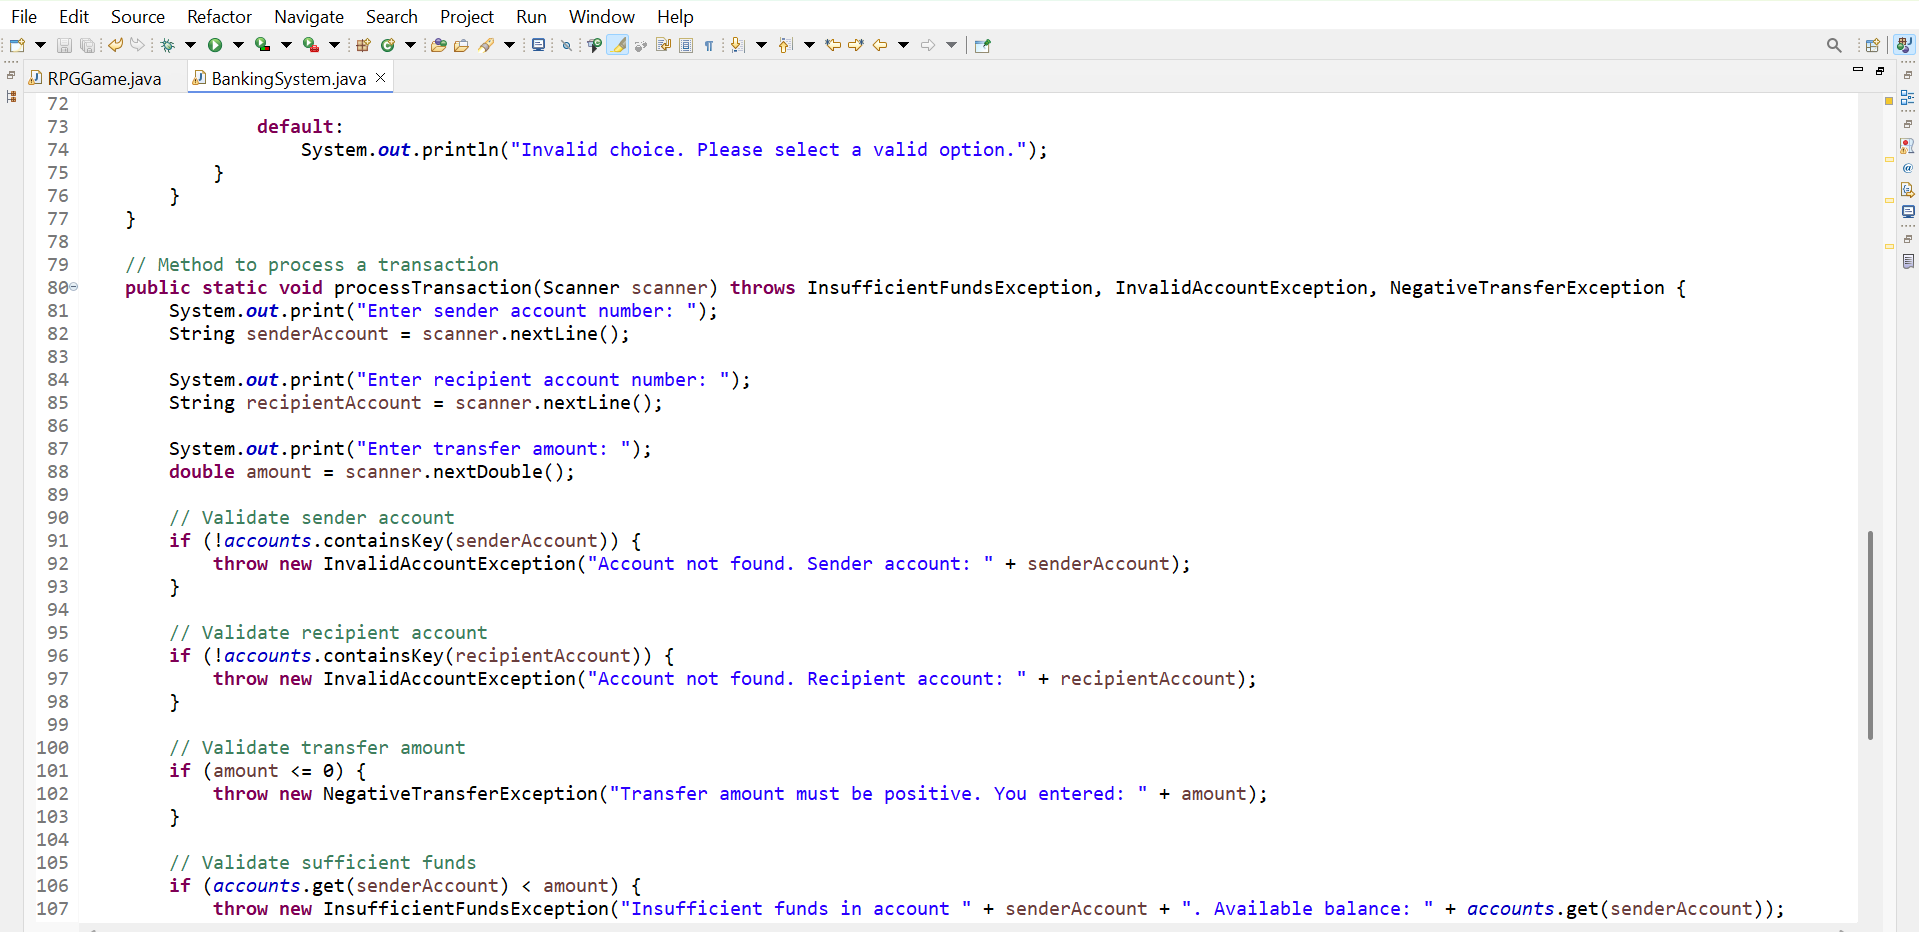Click the magnifier quick-access search icon
This screenshot has height=932, width=1919.
[1834, 45]
